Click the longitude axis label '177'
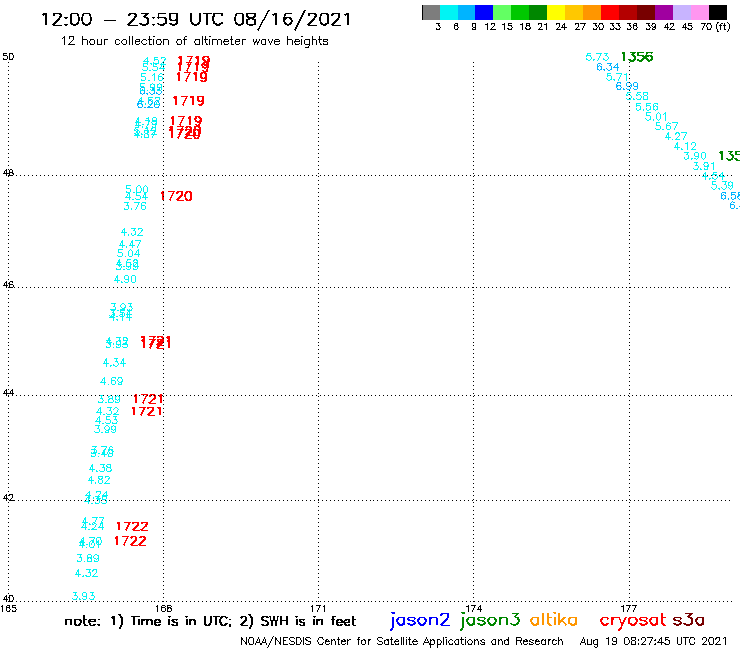Viewport: 740px width, 650px height. [x=629, y=608]
